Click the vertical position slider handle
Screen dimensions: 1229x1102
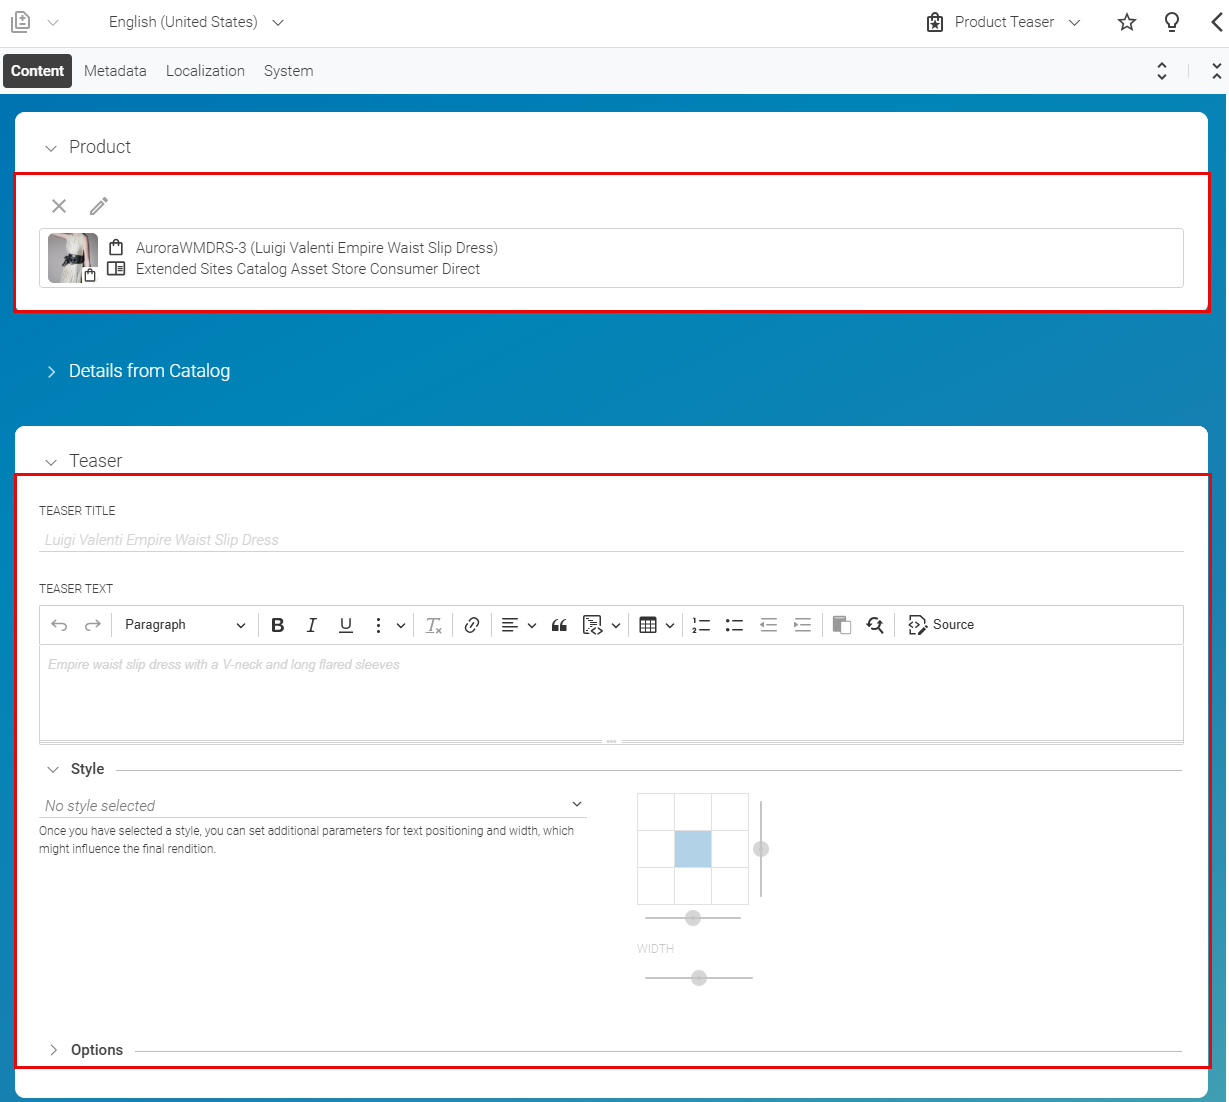click(761, 849)
